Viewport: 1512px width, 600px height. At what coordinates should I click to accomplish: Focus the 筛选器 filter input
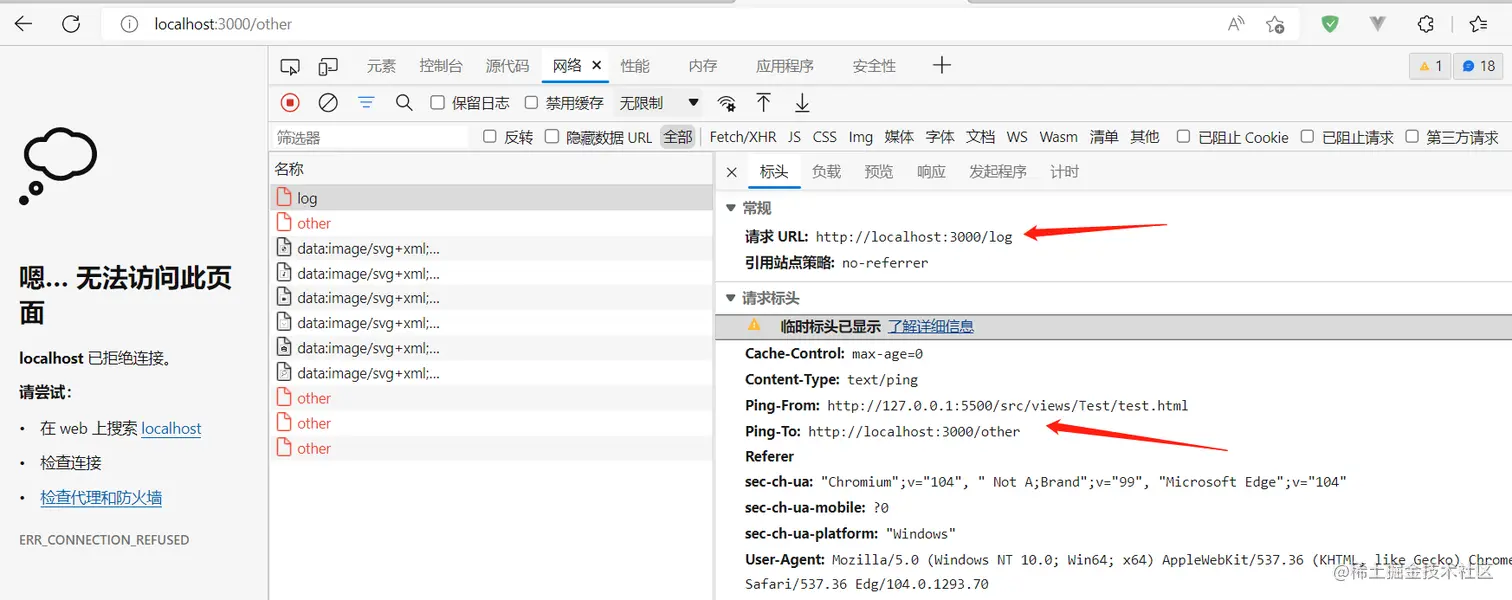click(370, 137)
